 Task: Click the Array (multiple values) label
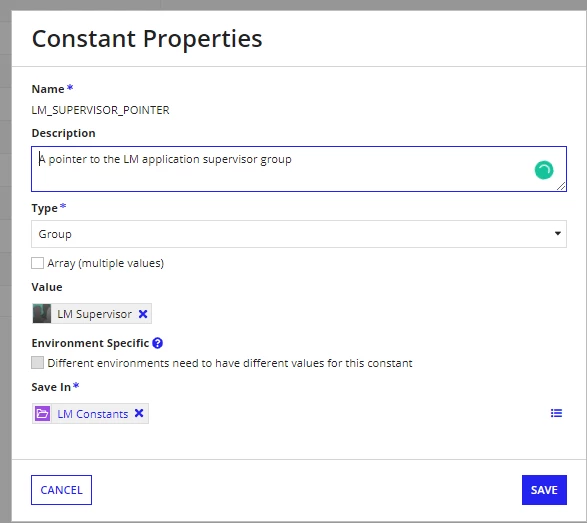click(106, 264)
